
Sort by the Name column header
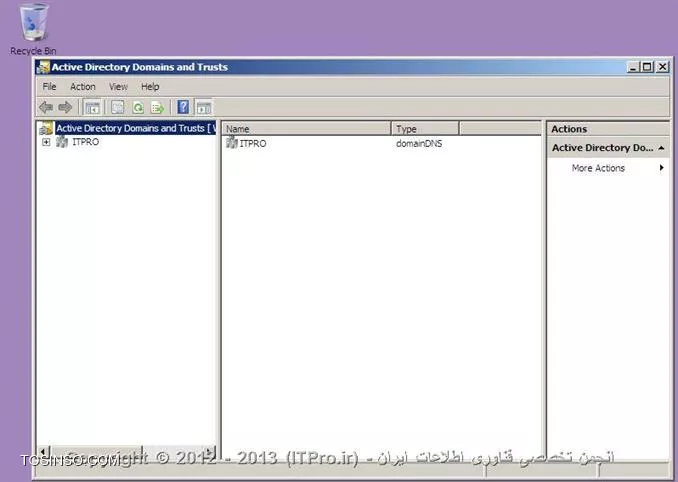tap(306, 128)
